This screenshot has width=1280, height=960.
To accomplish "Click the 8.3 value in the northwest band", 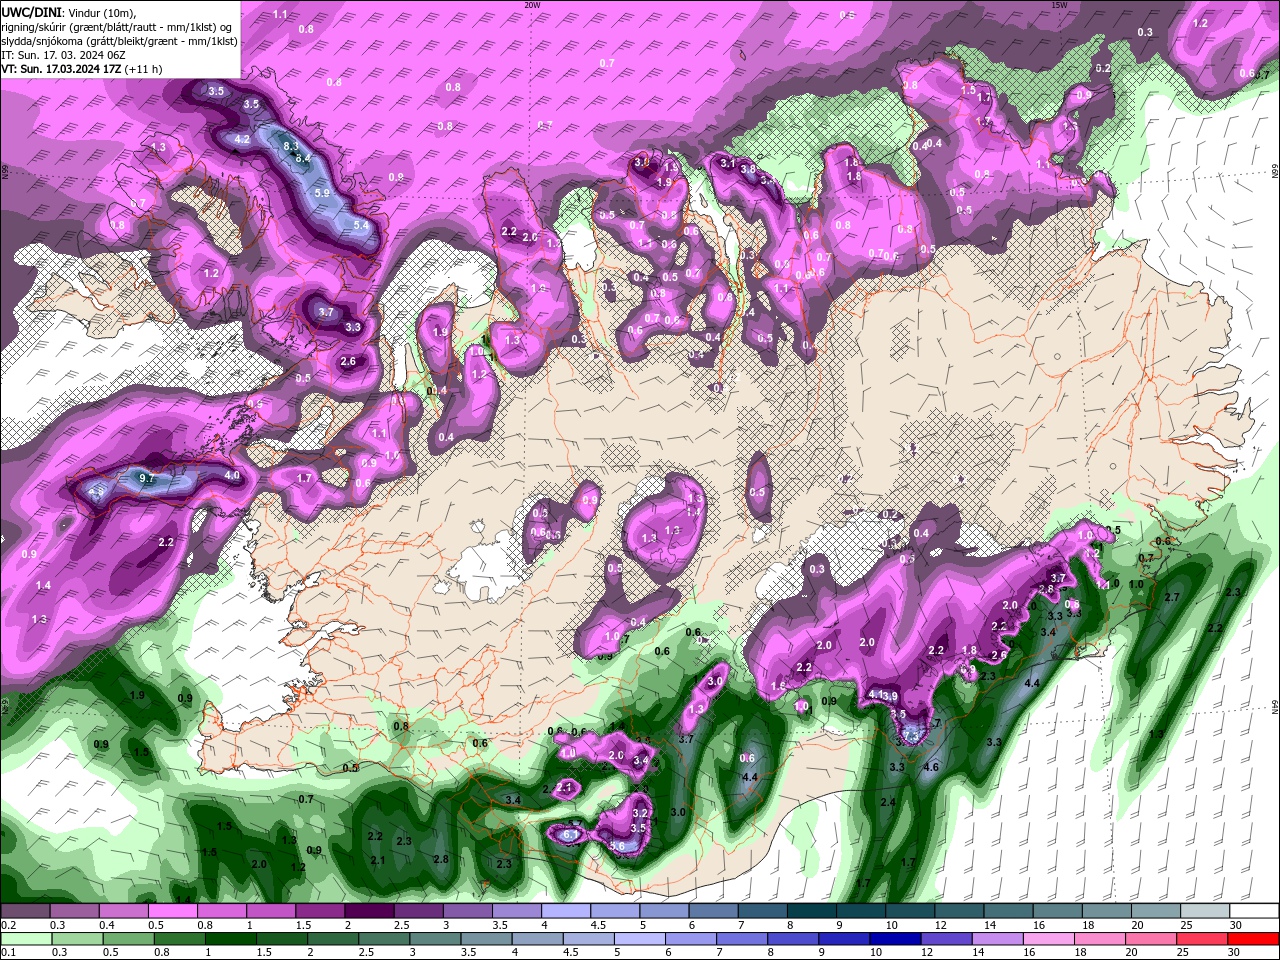I will pyautogui.click(x=291, y=146).
